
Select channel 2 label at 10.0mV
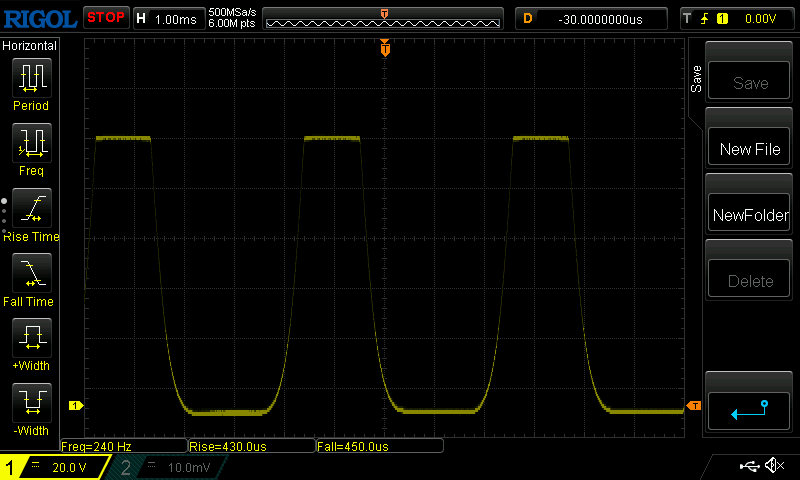(x=168, y=467)
